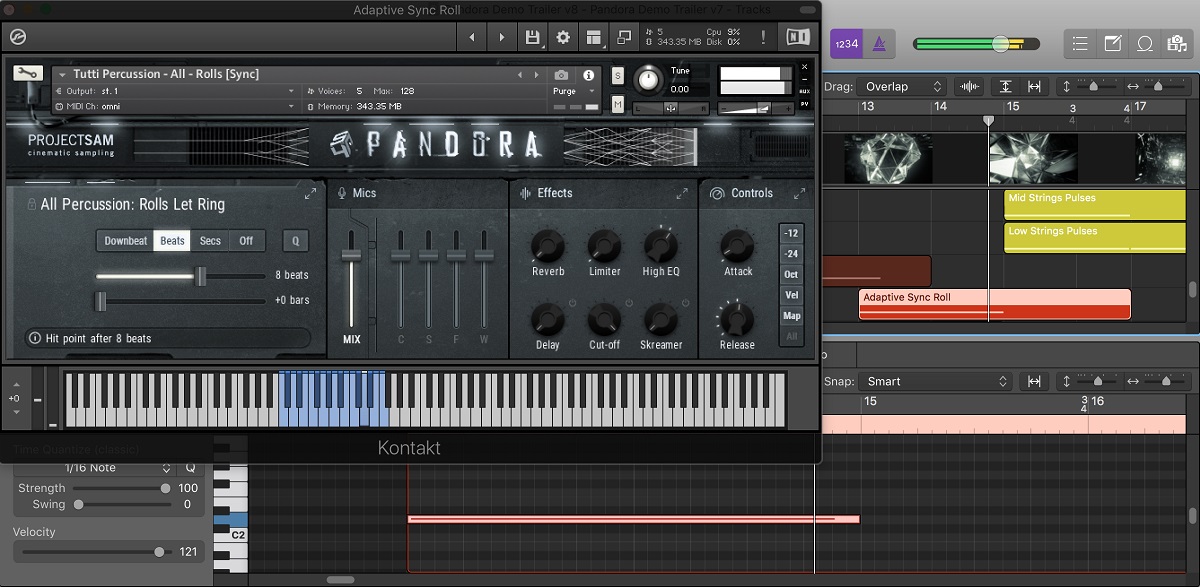Open Logic list editors button
The height and width of the screenshot is (587, 1200).
pos(1080,43)
